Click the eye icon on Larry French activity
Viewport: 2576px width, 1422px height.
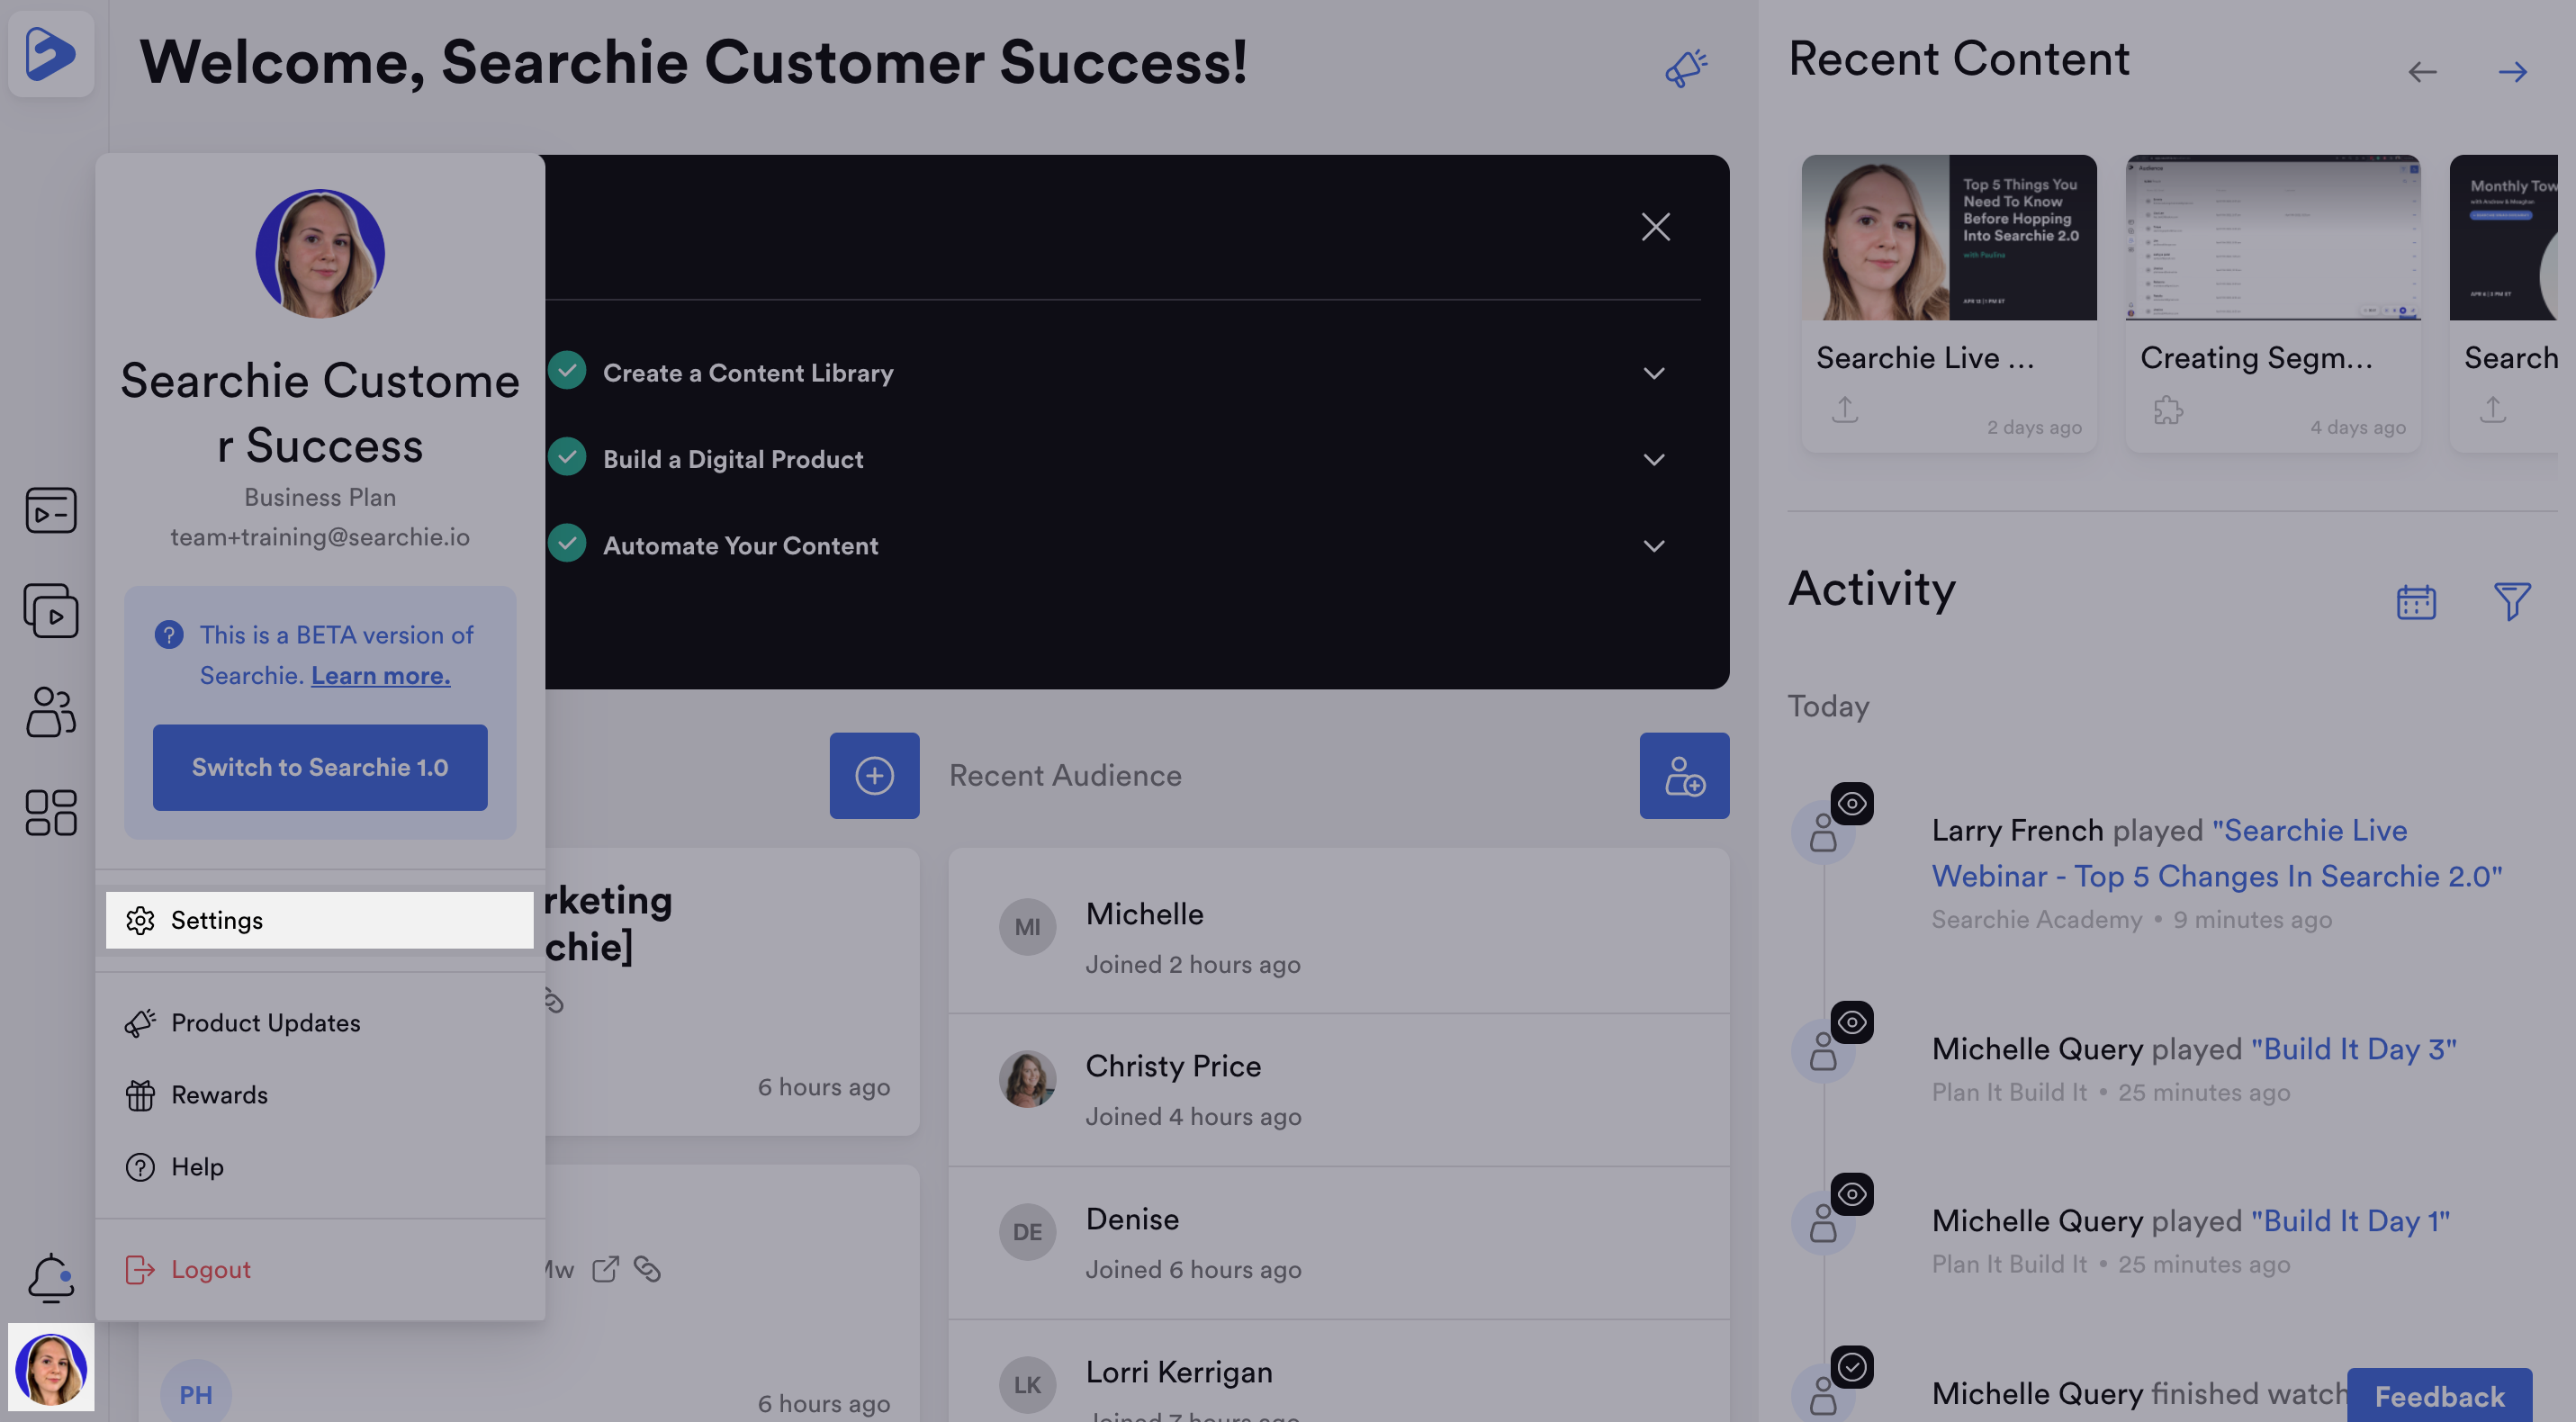point(1852,804)
